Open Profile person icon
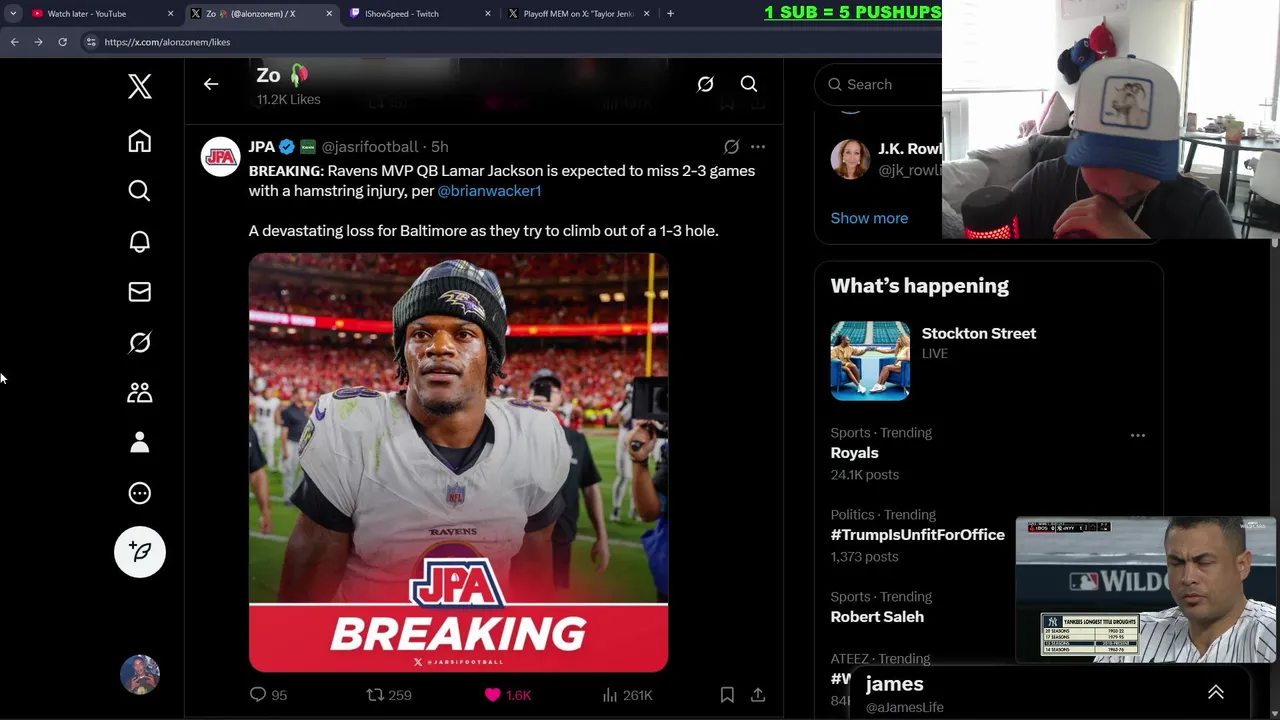Viewport: 1280px width, 720px height. 140,442
